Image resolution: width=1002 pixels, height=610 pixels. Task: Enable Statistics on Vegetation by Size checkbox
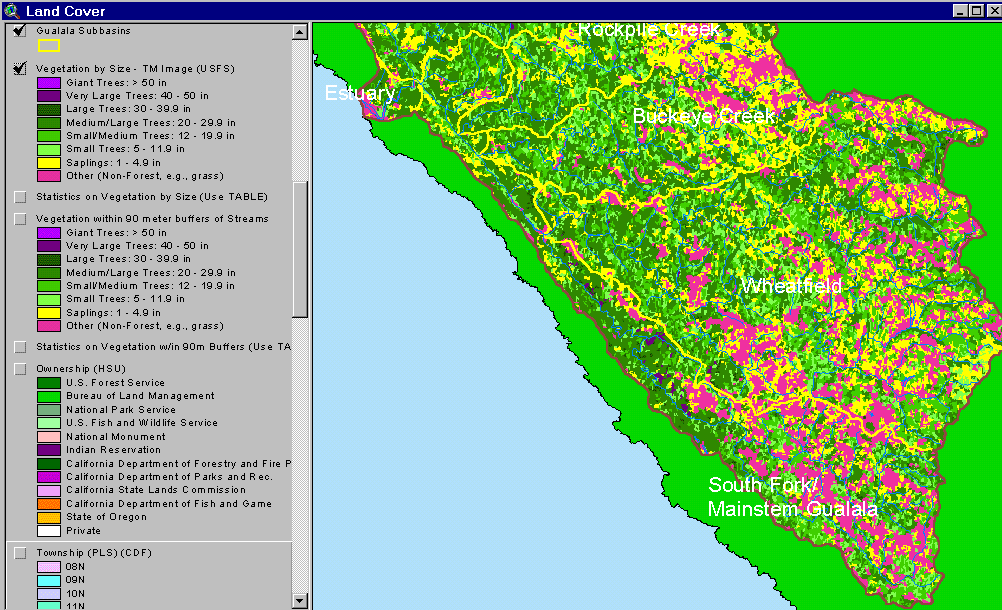tap(20, 197)
